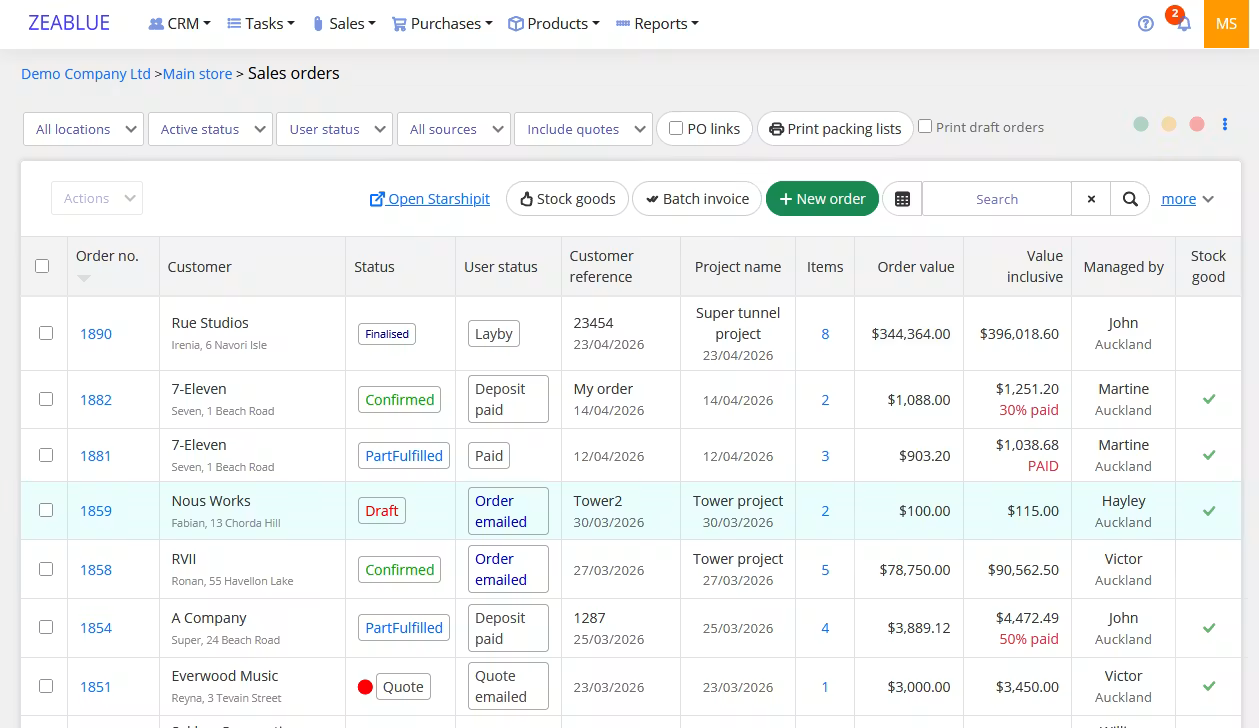Image resolution: width=1259 pixels, height=728 pixels.
Task: Open the User status filter dropdown
Action: 334,129
